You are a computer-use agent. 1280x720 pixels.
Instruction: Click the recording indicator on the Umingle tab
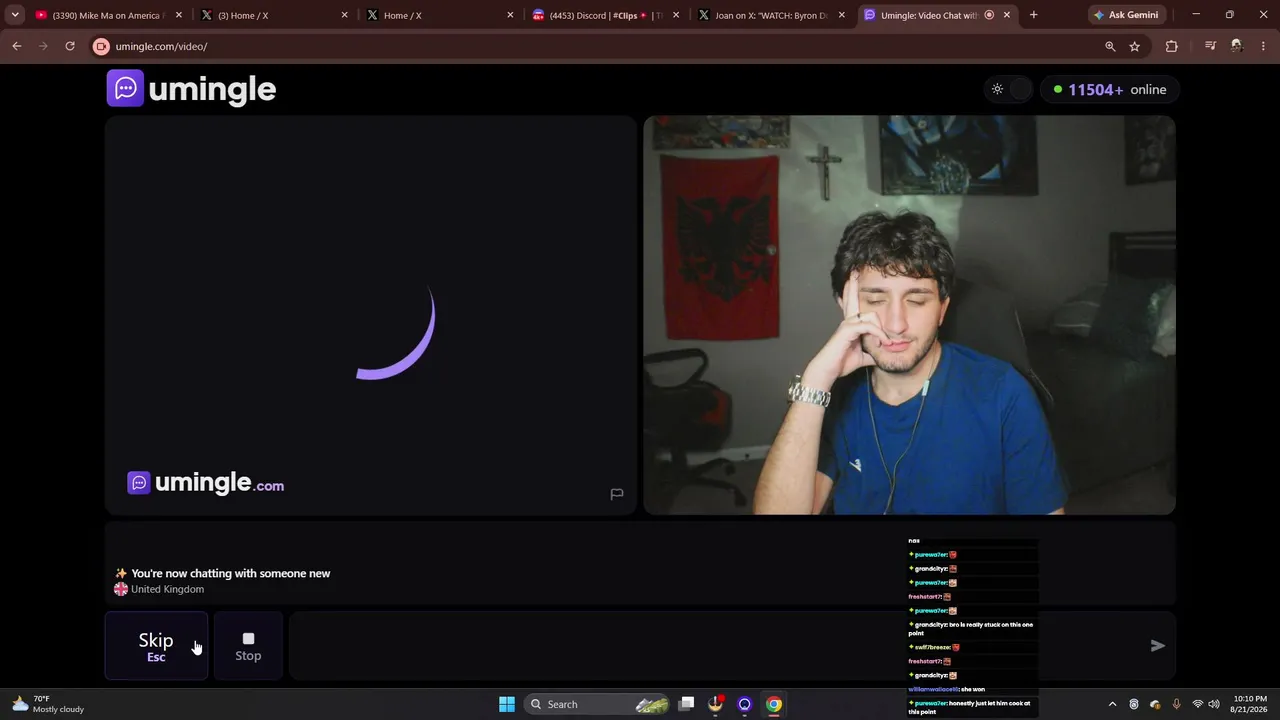[x=989, y=15]
